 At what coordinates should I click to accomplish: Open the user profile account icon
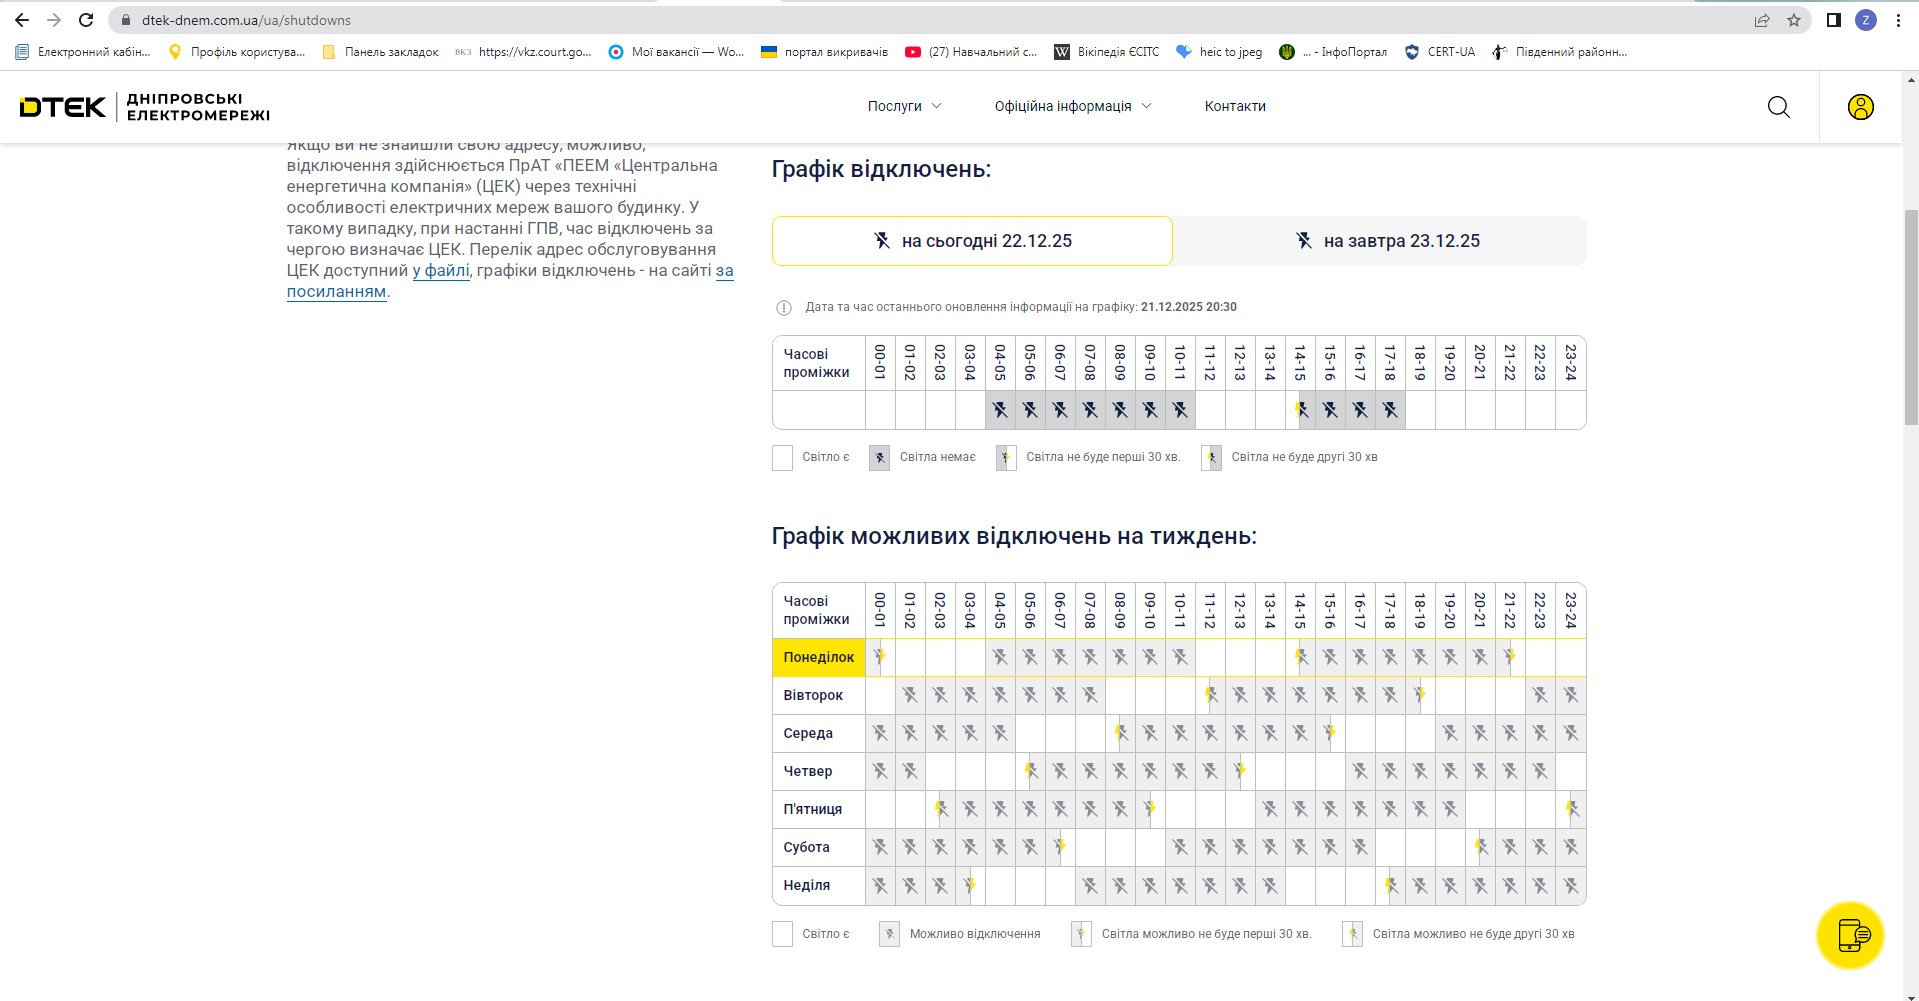(1860, 107)
